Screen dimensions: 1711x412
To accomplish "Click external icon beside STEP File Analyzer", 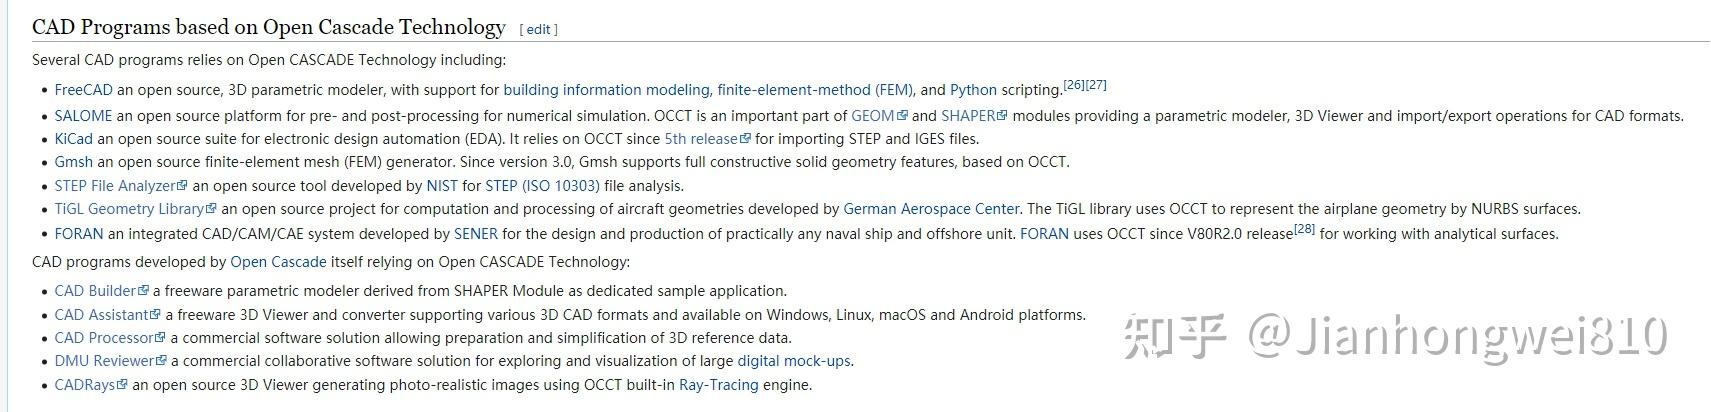I will 182,186.
